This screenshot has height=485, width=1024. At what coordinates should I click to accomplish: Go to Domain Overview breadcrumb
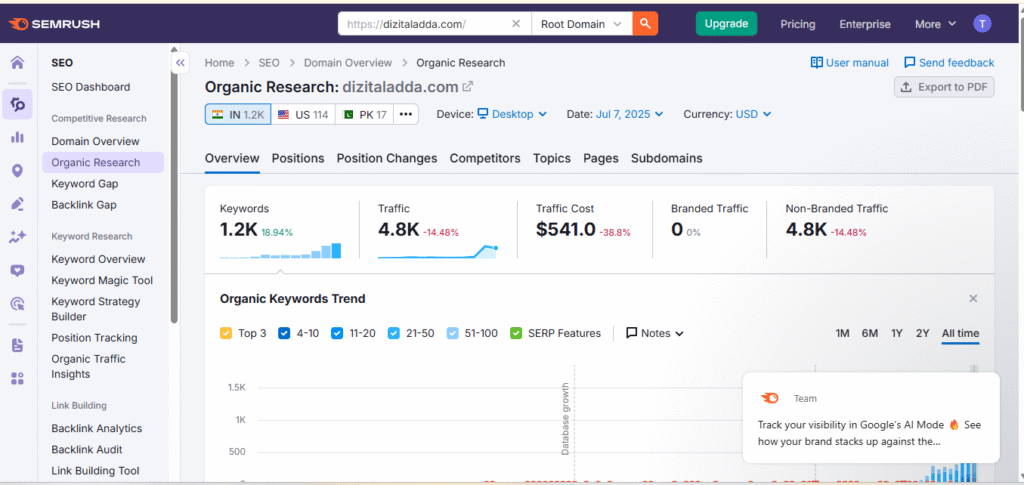click(x=348, y=63)
